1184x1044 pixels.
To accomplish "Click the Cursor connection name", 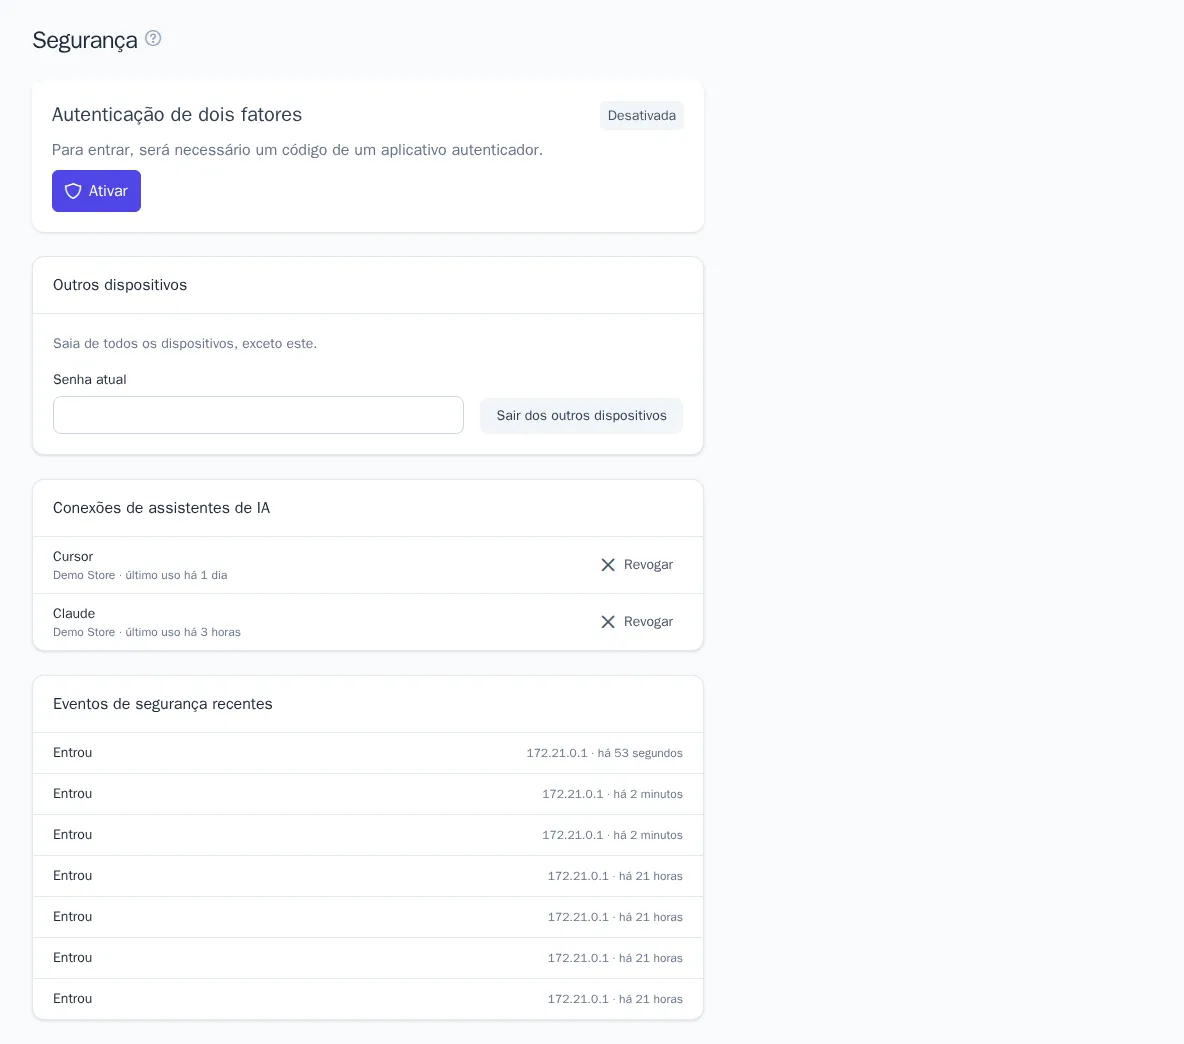I will tap(73, 556).
